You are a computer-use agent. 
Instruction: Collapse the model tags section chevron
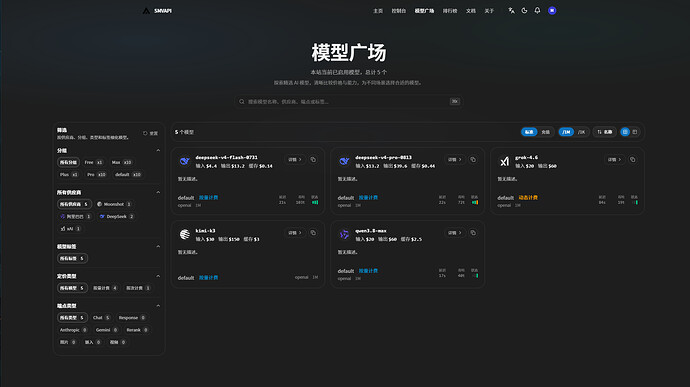coord(158,247)
